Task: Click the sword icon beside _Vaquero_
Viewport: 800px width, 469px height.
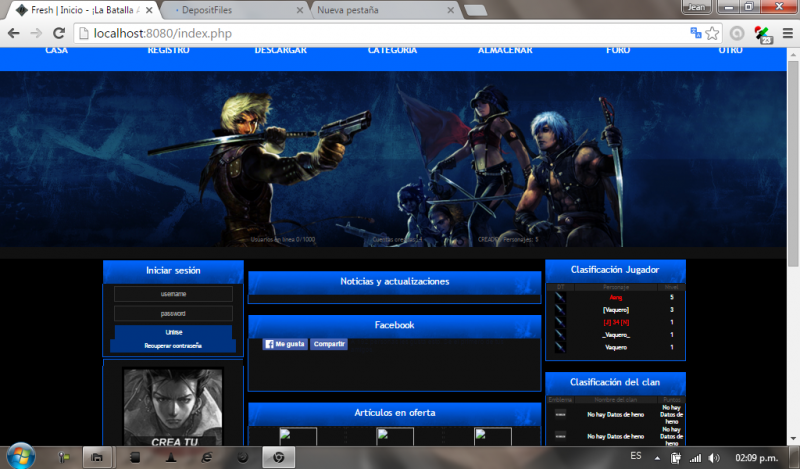Action: [560, 335]
